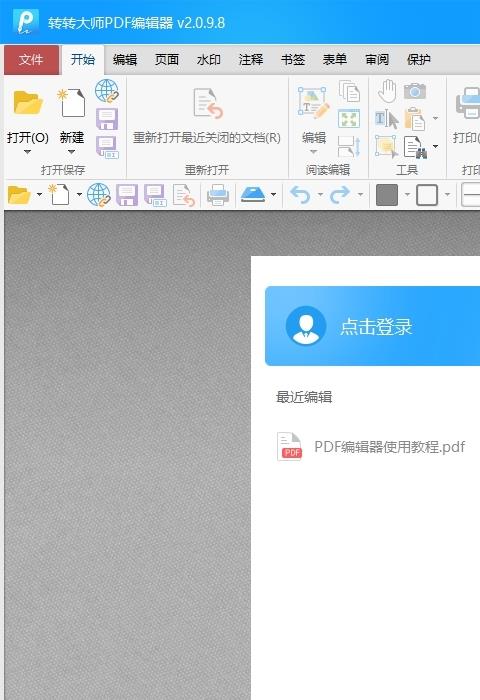Screen dimensions: 480x700
Task: Switch to the 书签 ribbon tab
Action: pos(292,59)
